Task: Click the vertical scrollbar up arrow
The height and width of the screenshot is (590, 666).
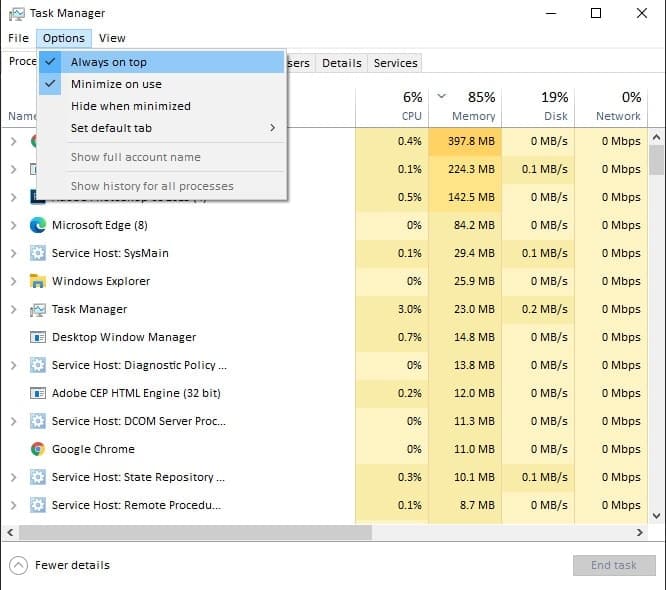Action: tap(657, 137)
